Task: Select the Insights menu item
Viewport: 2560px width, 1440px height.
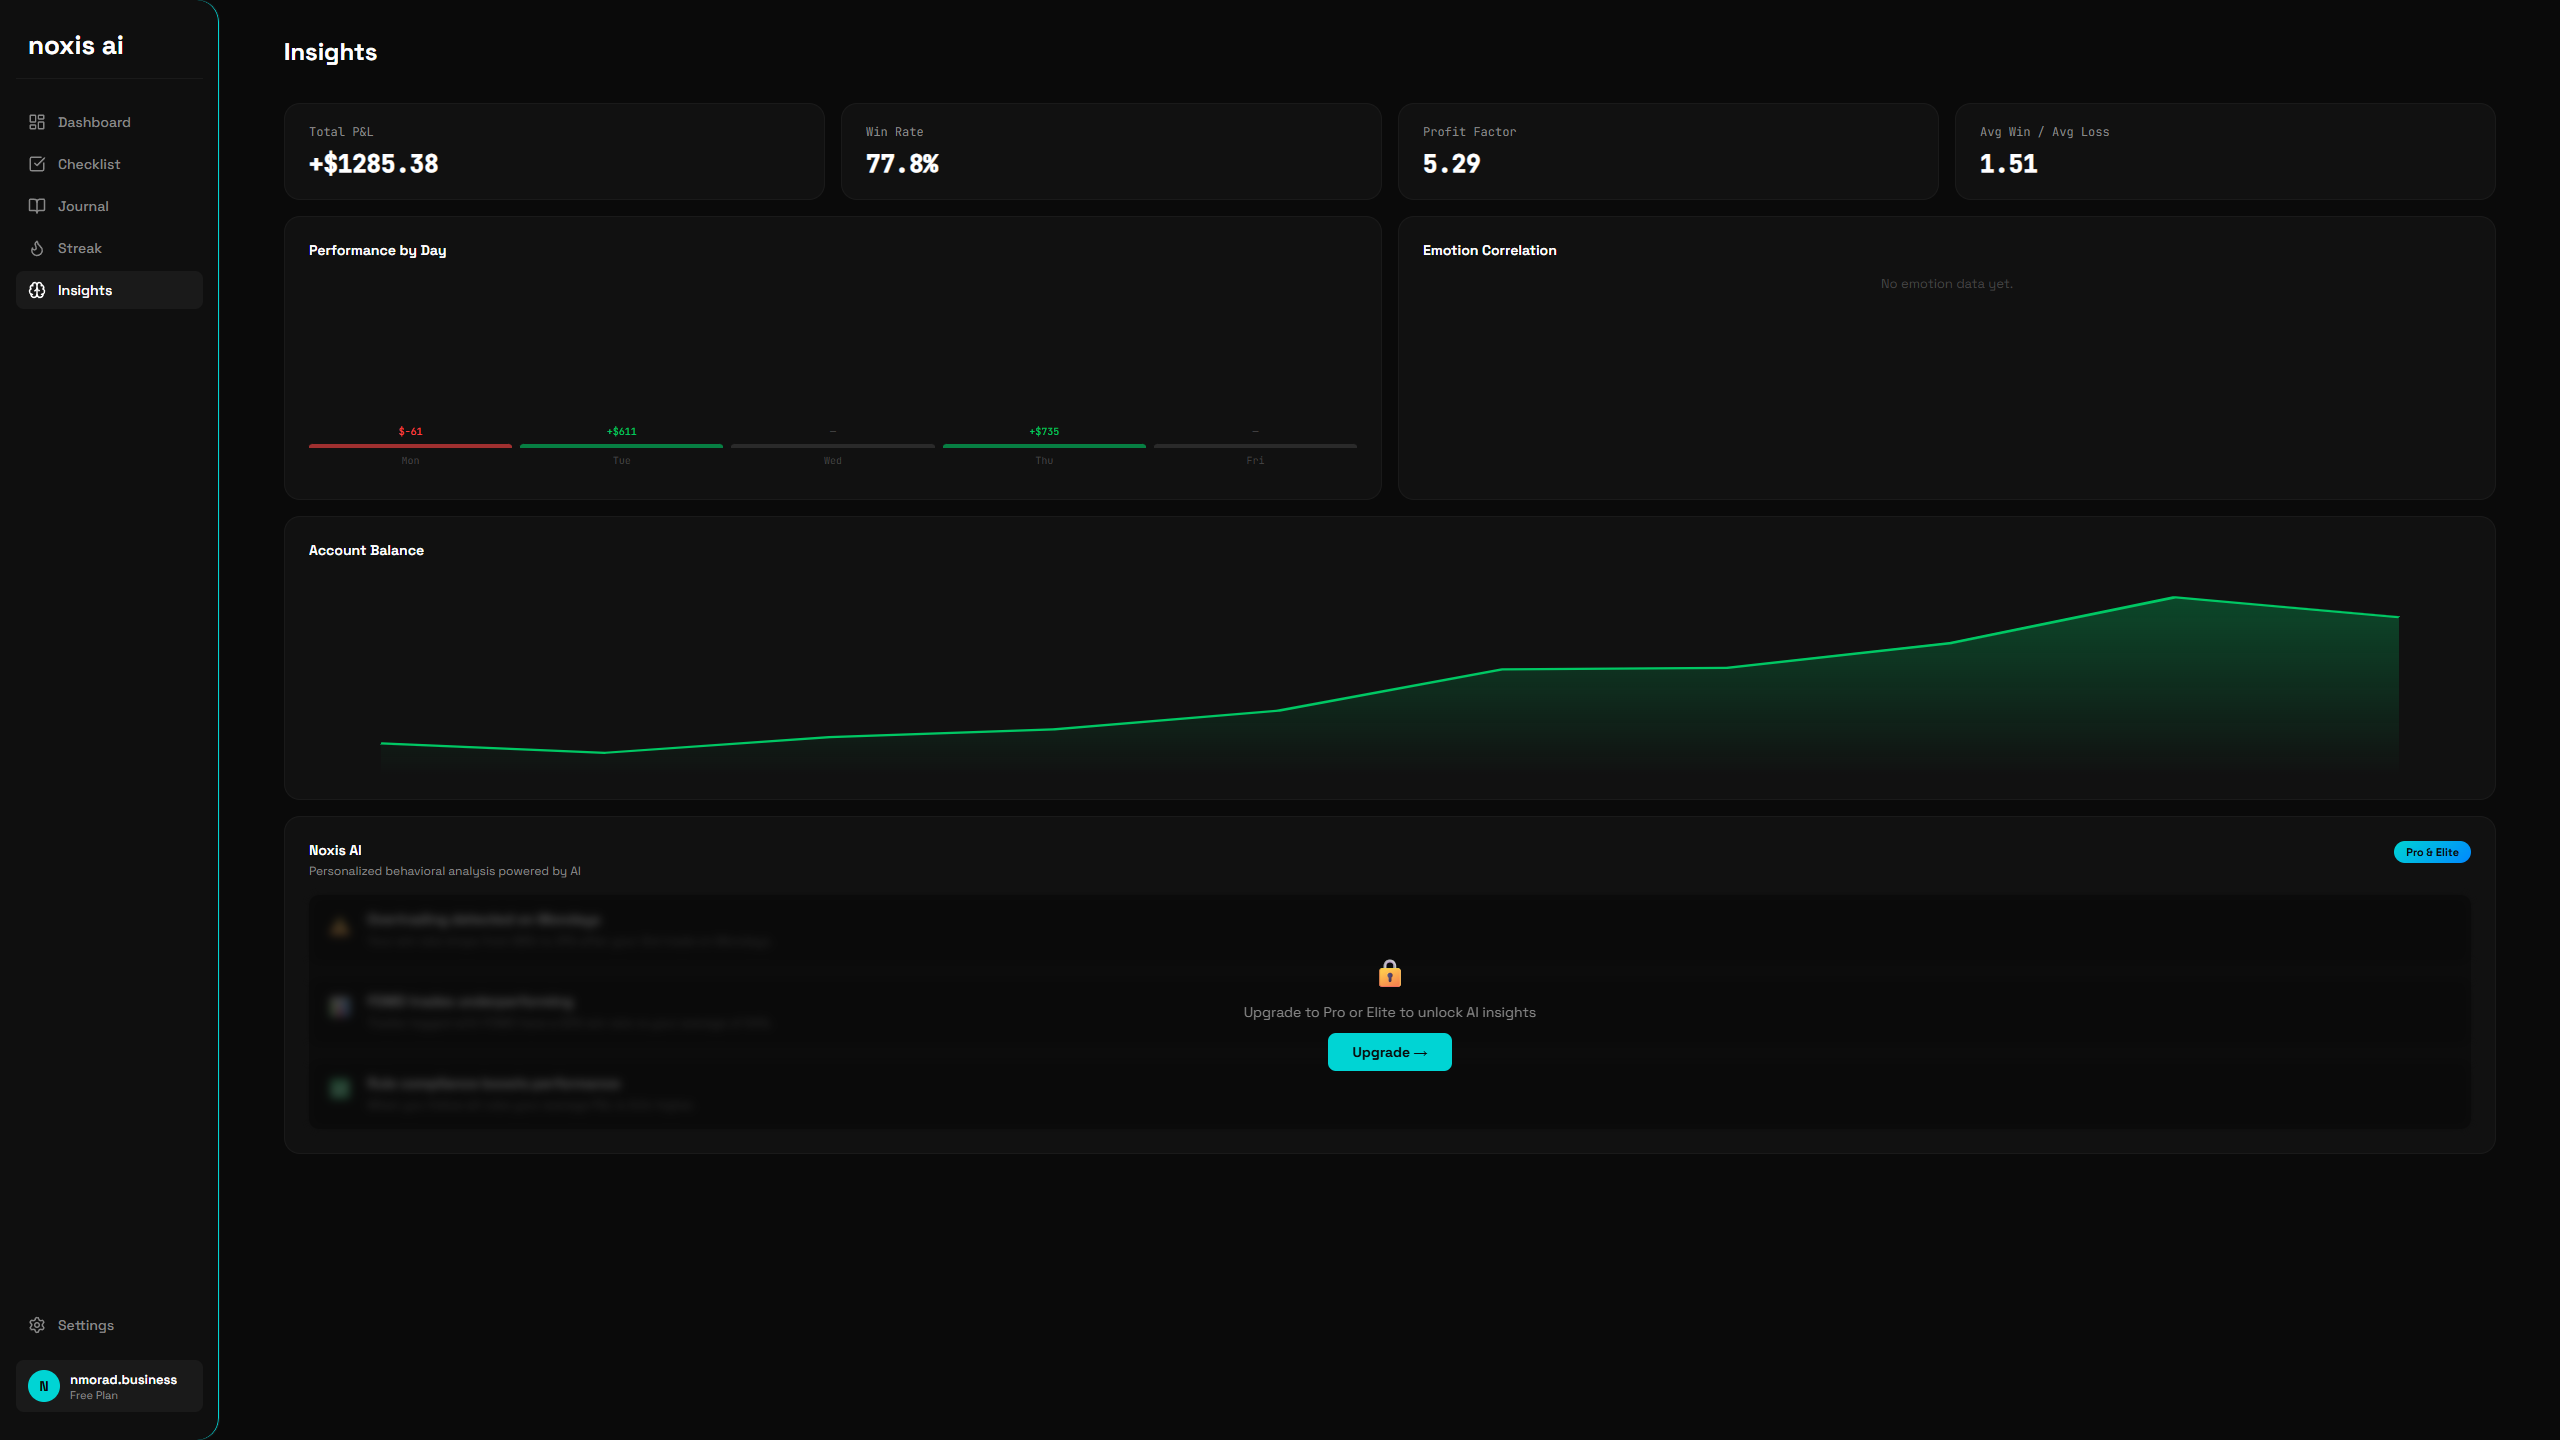Action: [109, 290]
